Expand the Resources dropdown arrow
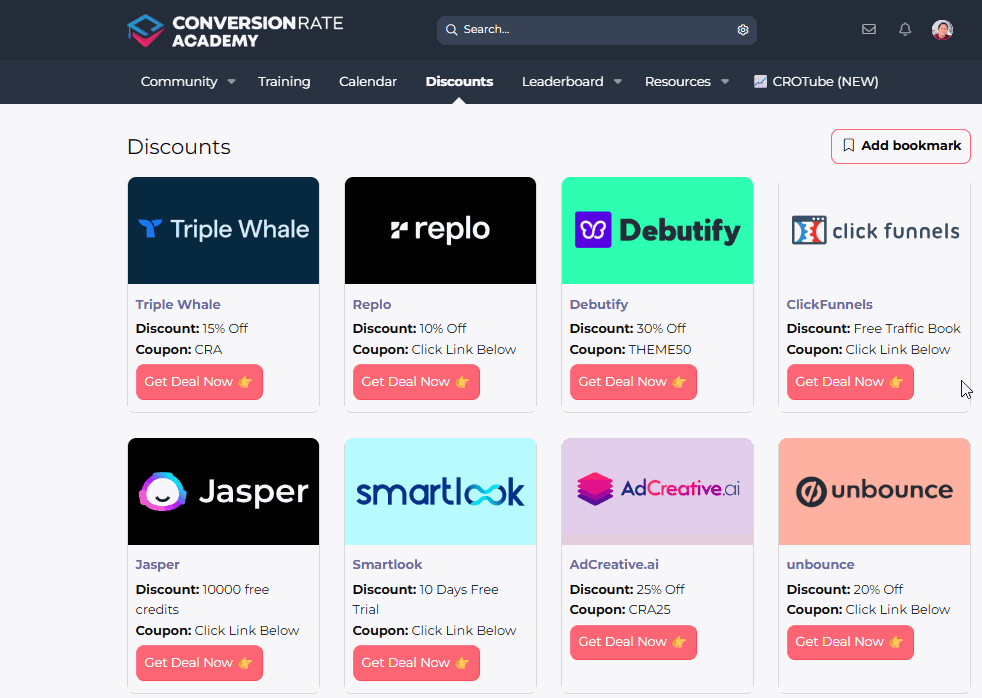The height and width of the screenshot is (698, 982). click(x=725, y=81)
